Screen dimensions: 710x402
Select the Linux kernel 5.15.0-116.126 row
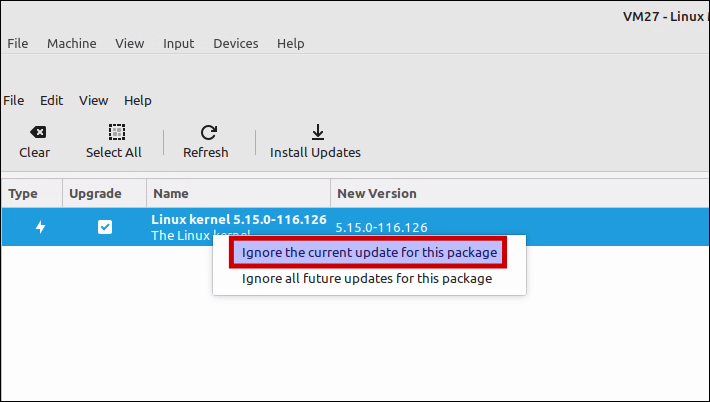355,227
